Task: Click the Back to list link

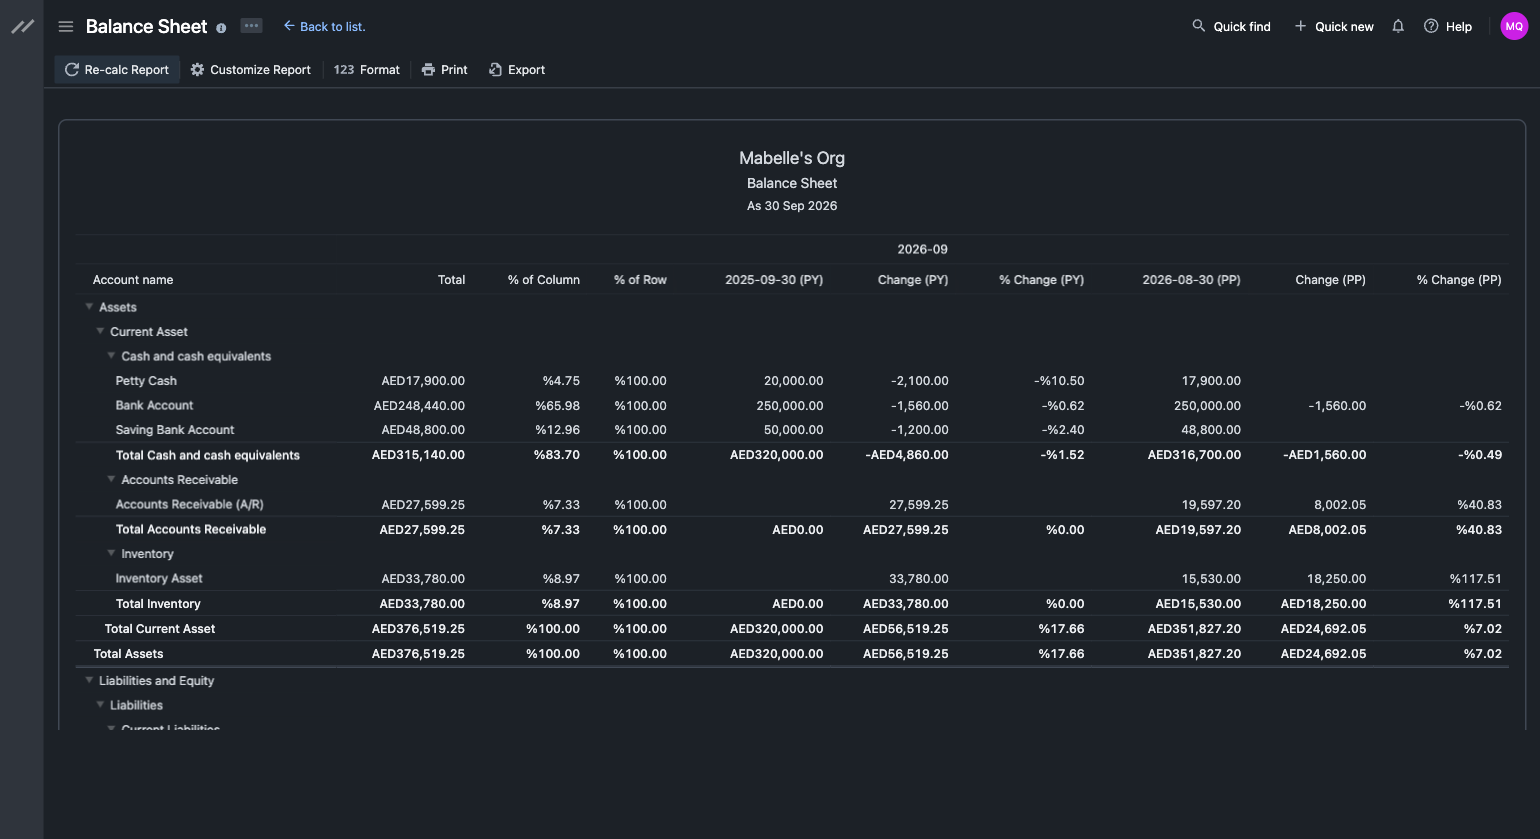Action: click(x=324, y=26)
